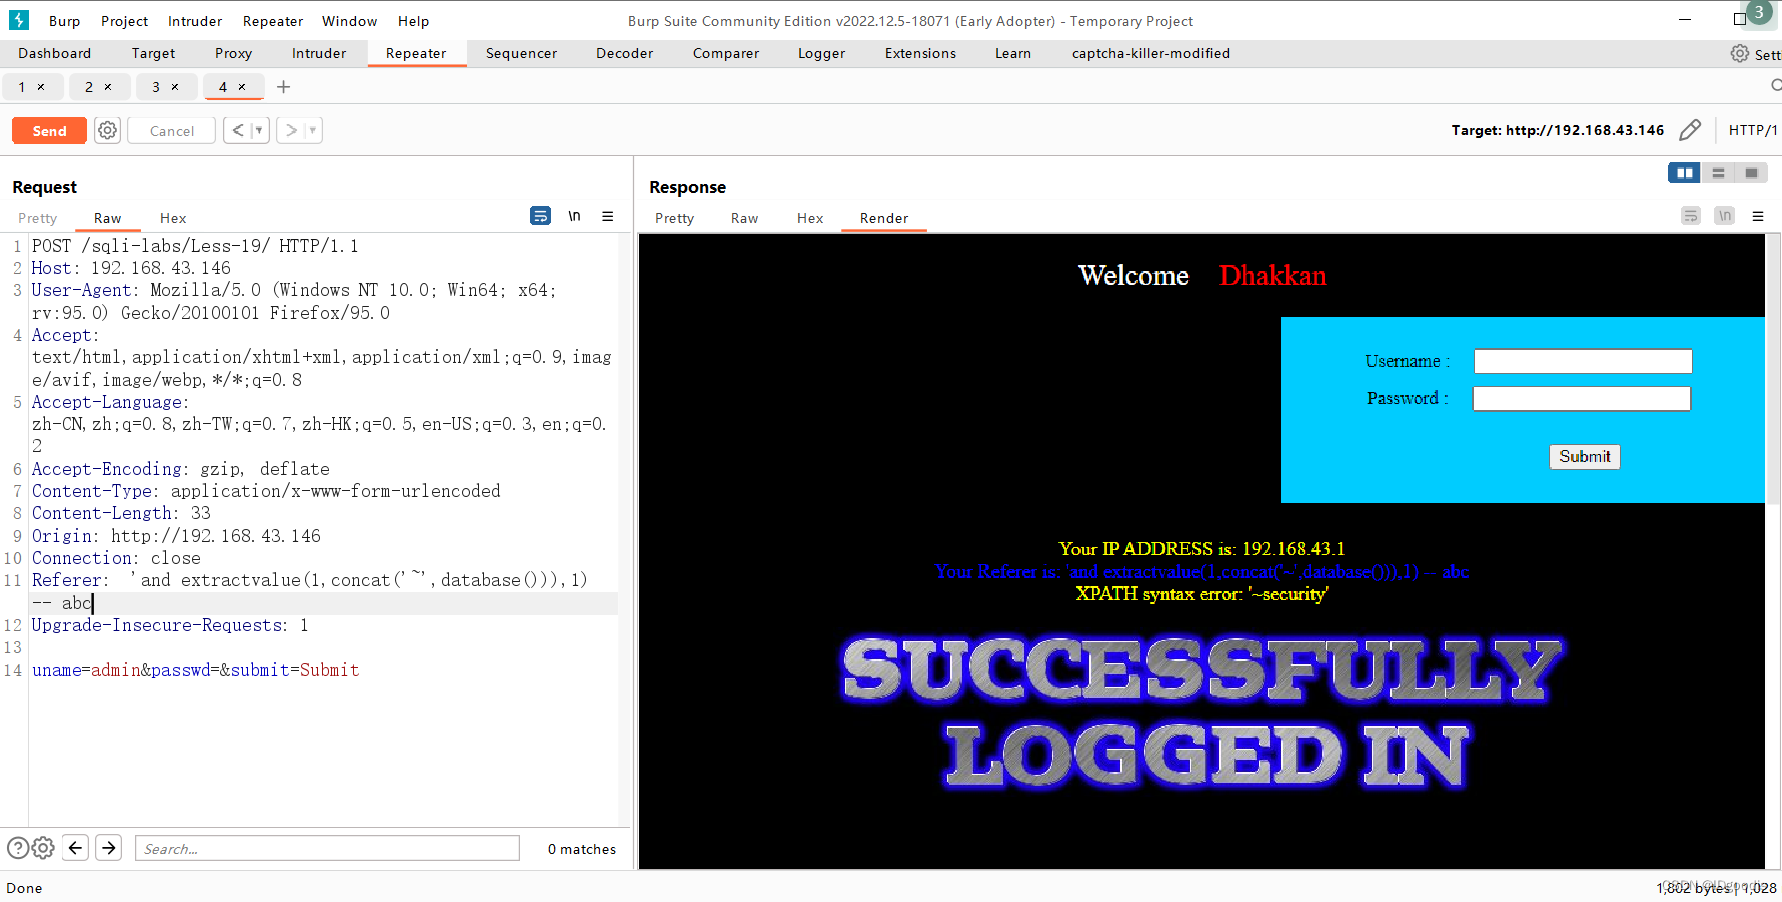Switch to the Decoder tab
The image size is (1782, 902).
pos(624,53)
